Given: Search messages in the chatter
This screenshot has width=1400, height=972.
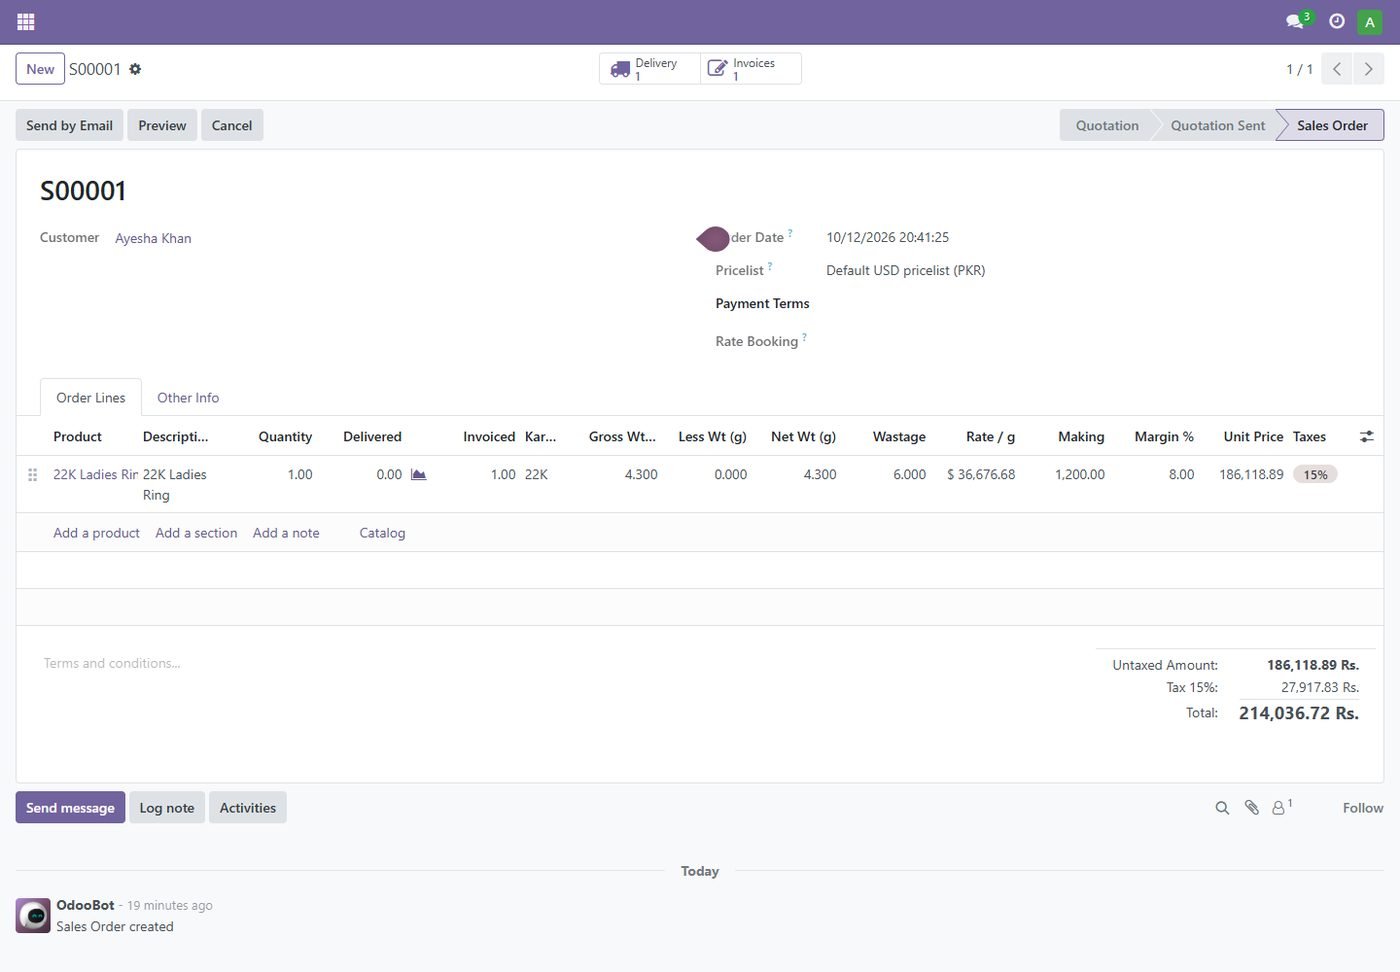Looking at the screenshot, I should (1222, 808).
